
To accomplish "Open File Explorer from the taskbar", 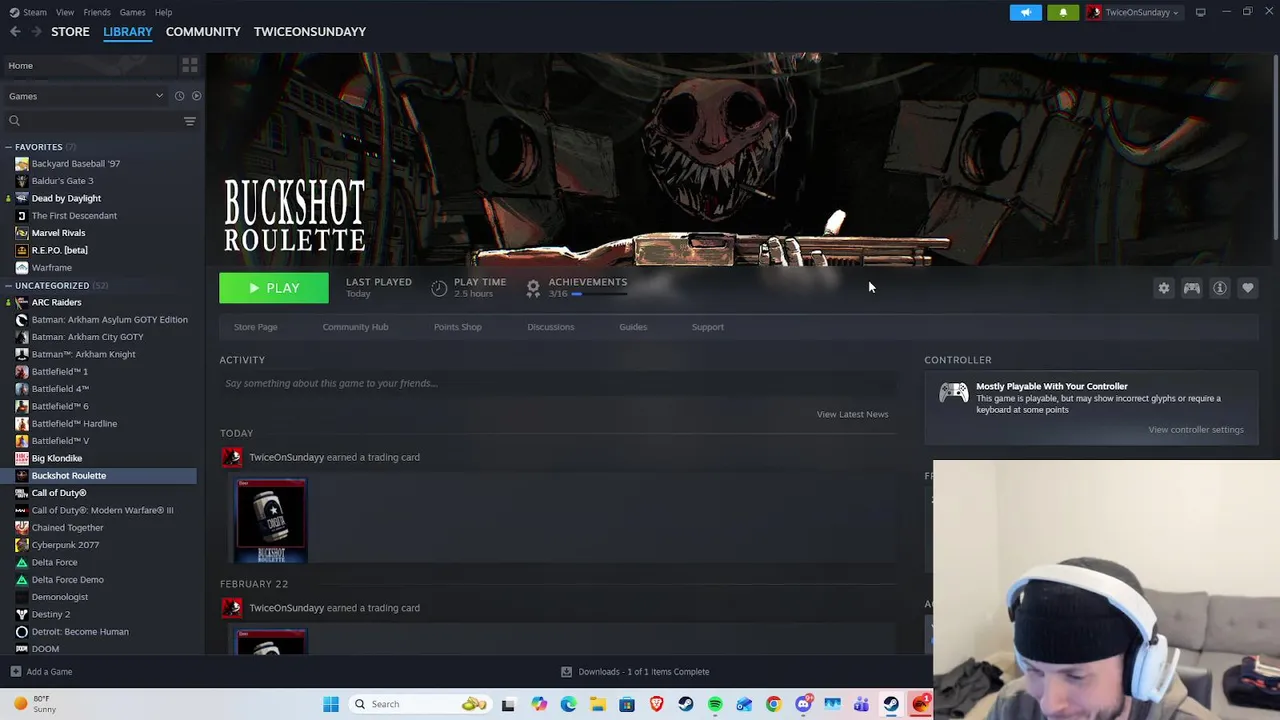I will [598, 704].
